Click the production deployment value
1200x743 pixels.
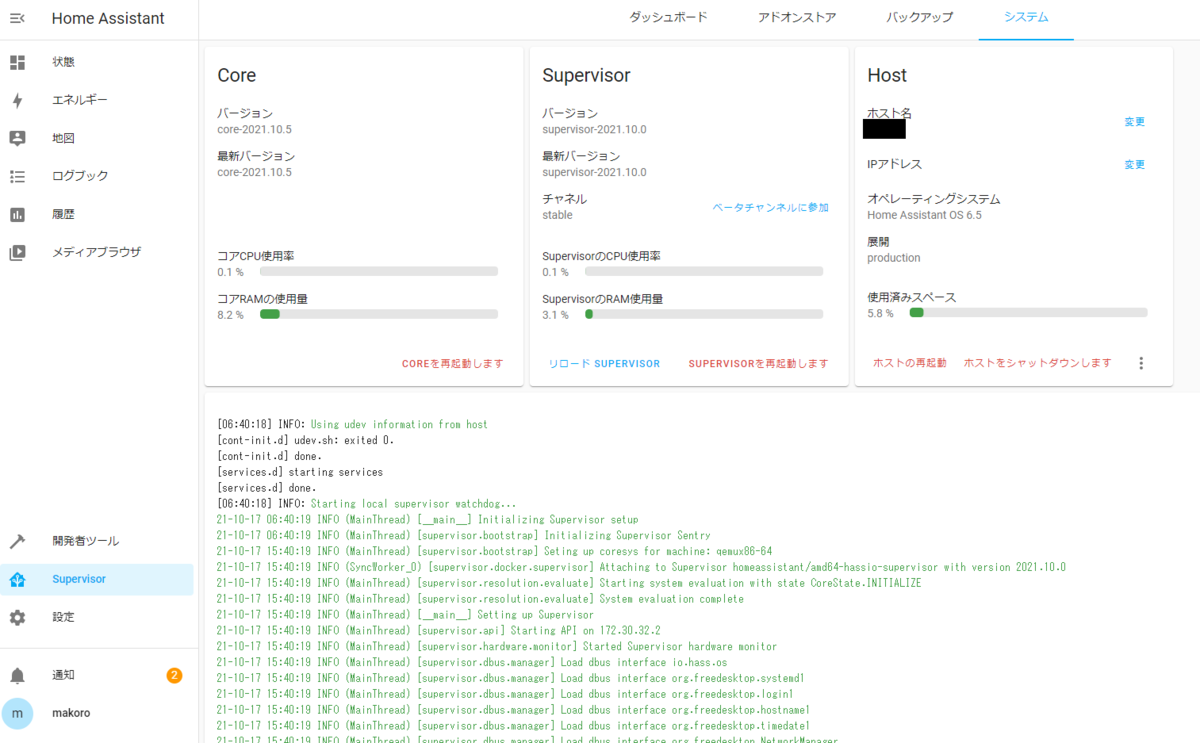point(893,258)
